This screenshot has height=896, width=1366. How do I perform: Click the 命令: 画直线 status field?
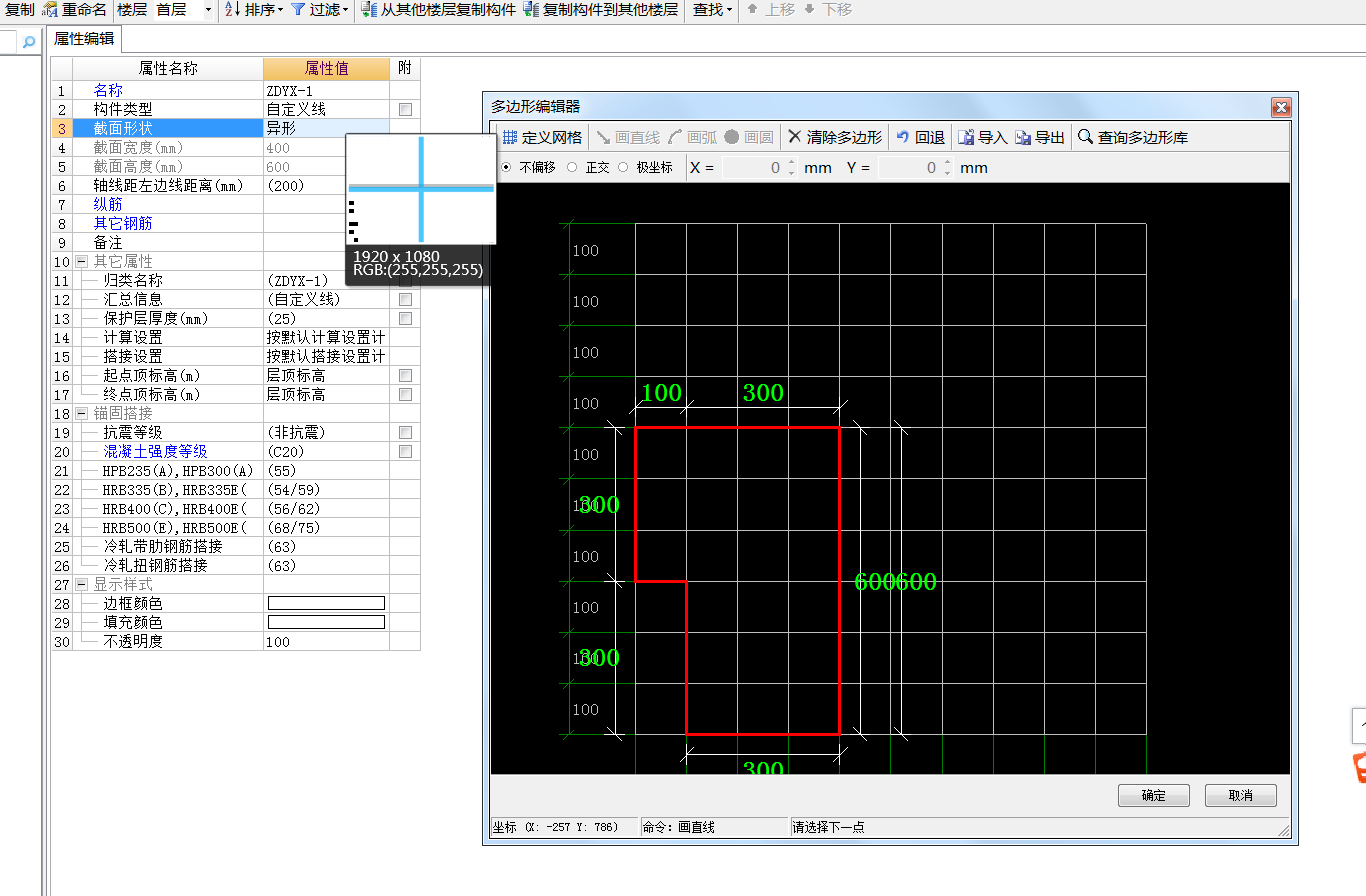(714, 827)
